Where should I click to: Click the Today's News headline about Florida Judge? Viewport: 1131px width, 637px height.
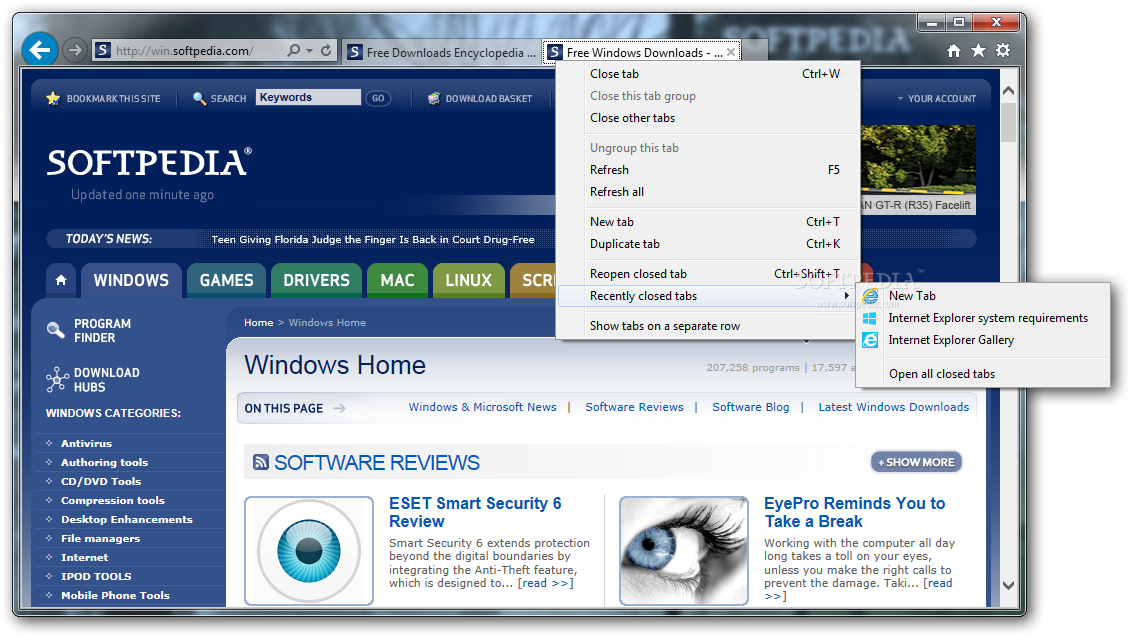373,240
